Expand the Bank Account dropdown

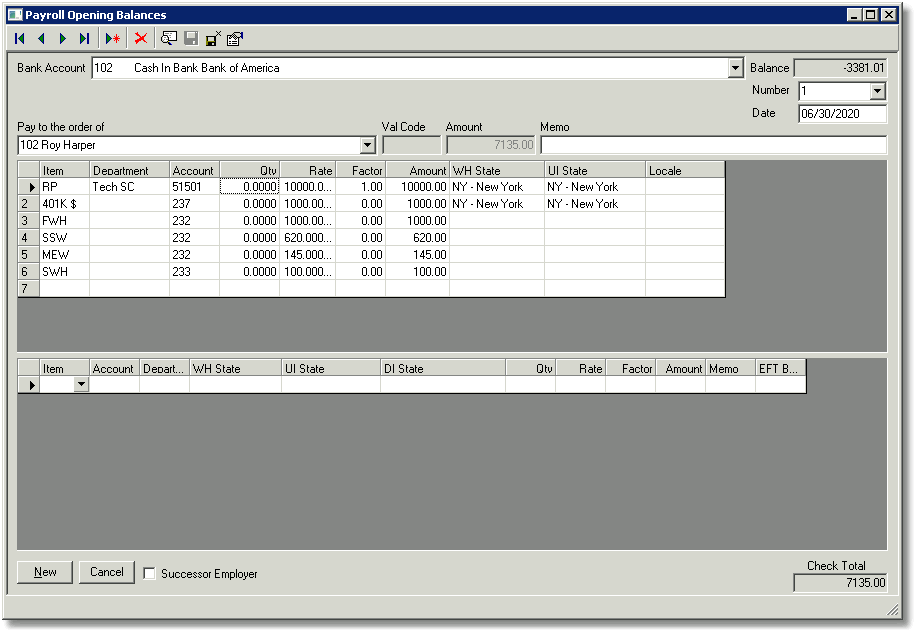pos(735,68)
